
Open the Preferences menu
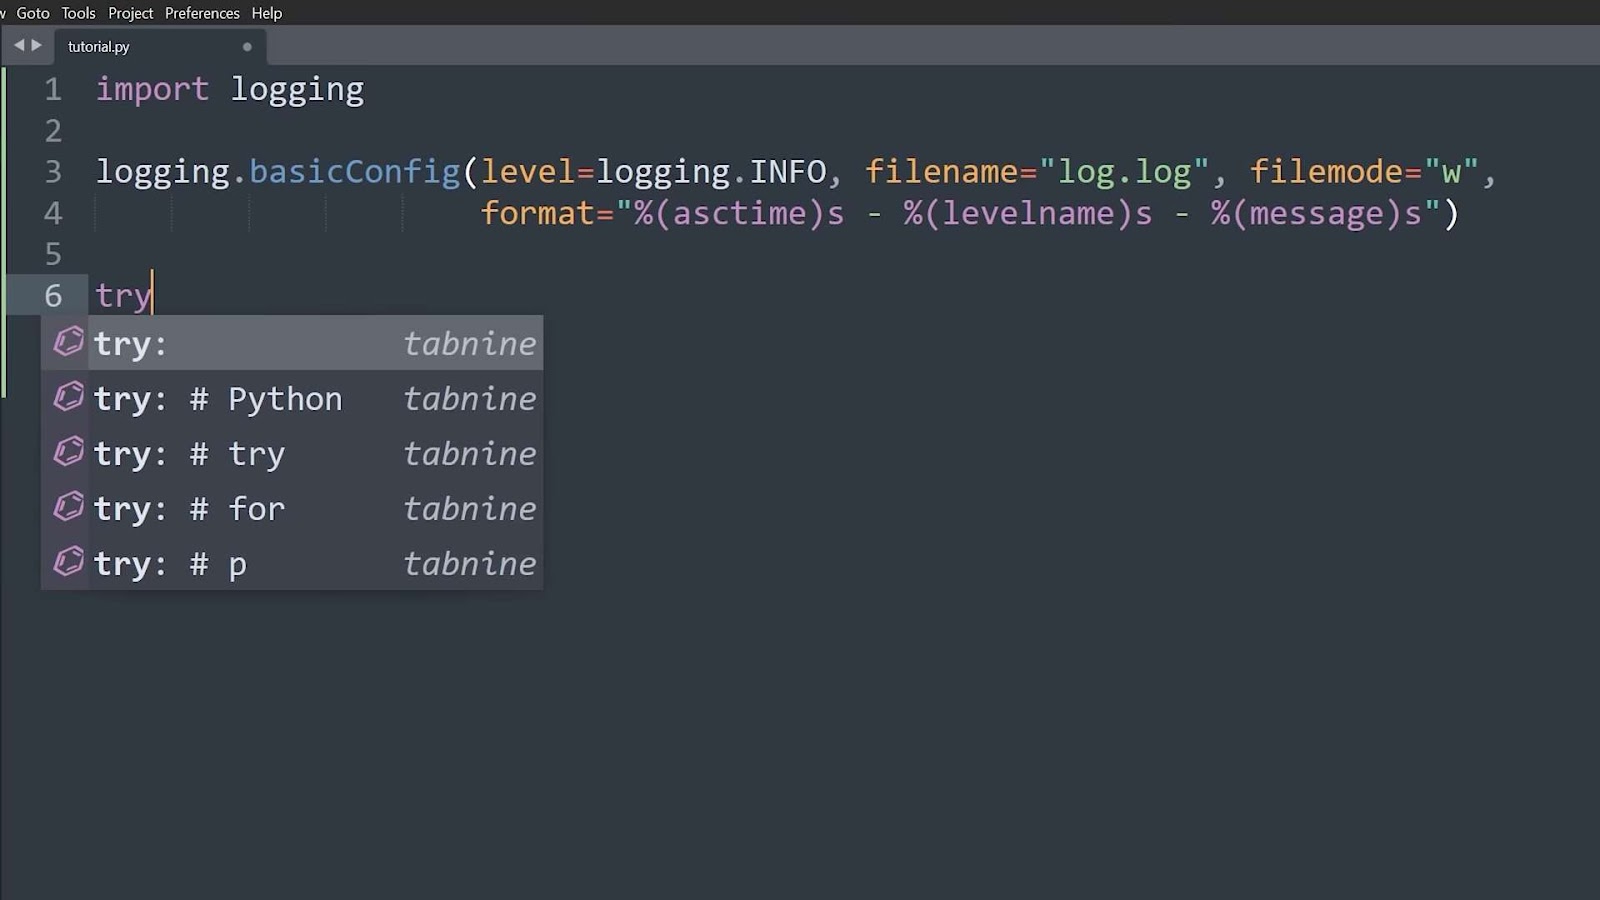coord(202,13)
